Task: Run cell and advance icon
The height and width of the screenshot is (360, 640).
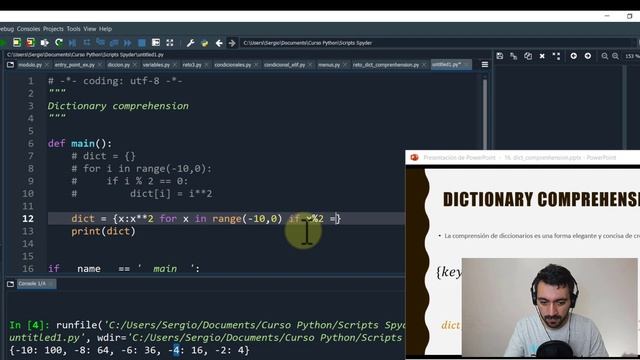Action: click(31, 42)
